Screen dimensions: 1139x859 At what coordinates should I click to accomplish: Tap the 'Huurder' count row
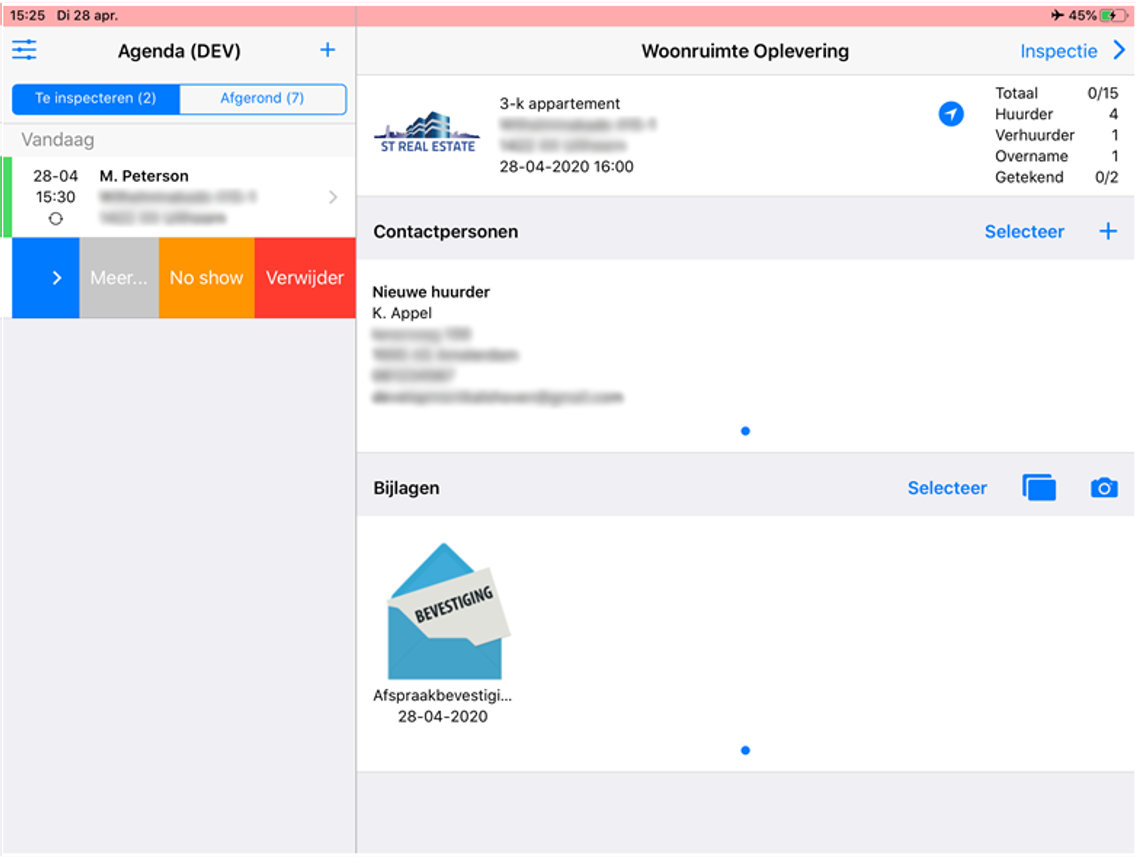coord(1056,114)
